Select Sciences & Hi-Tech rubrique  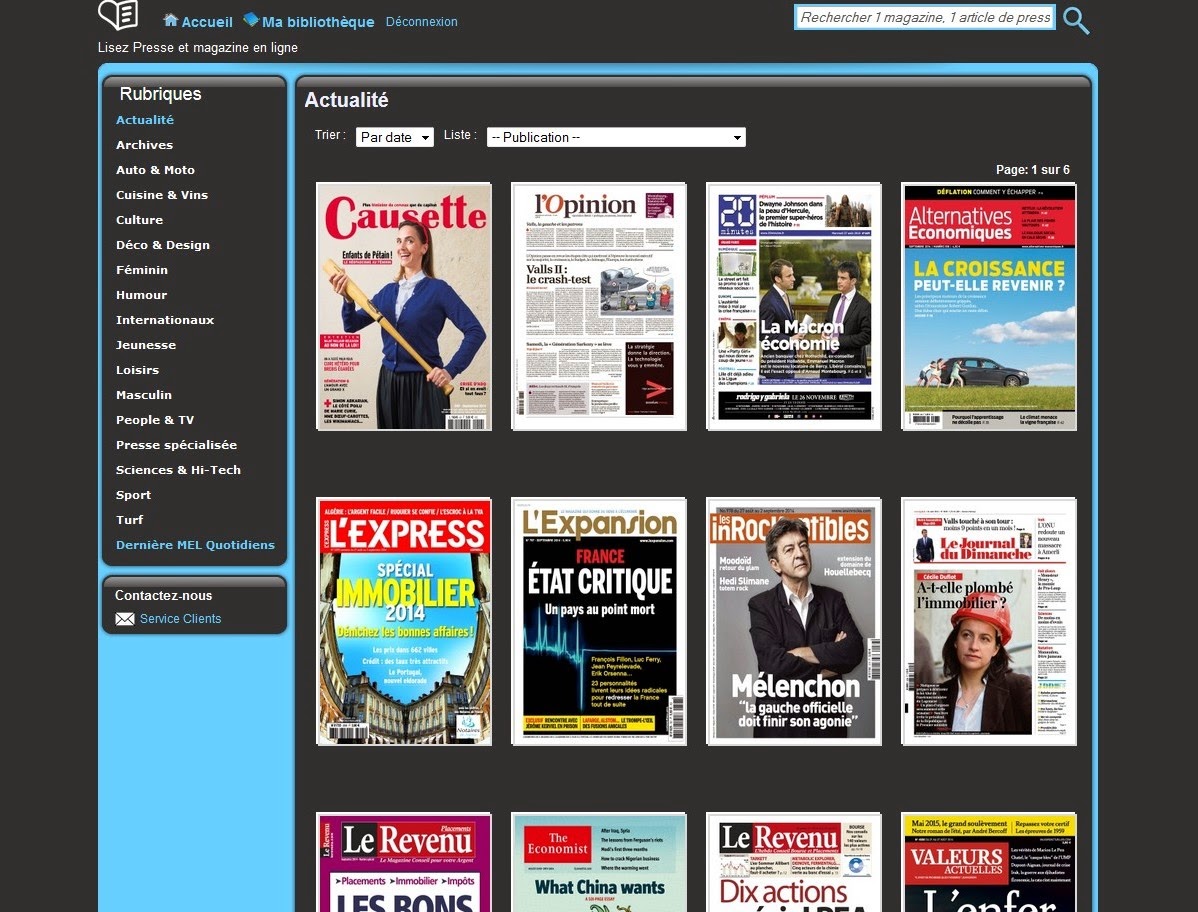point(178,471)
